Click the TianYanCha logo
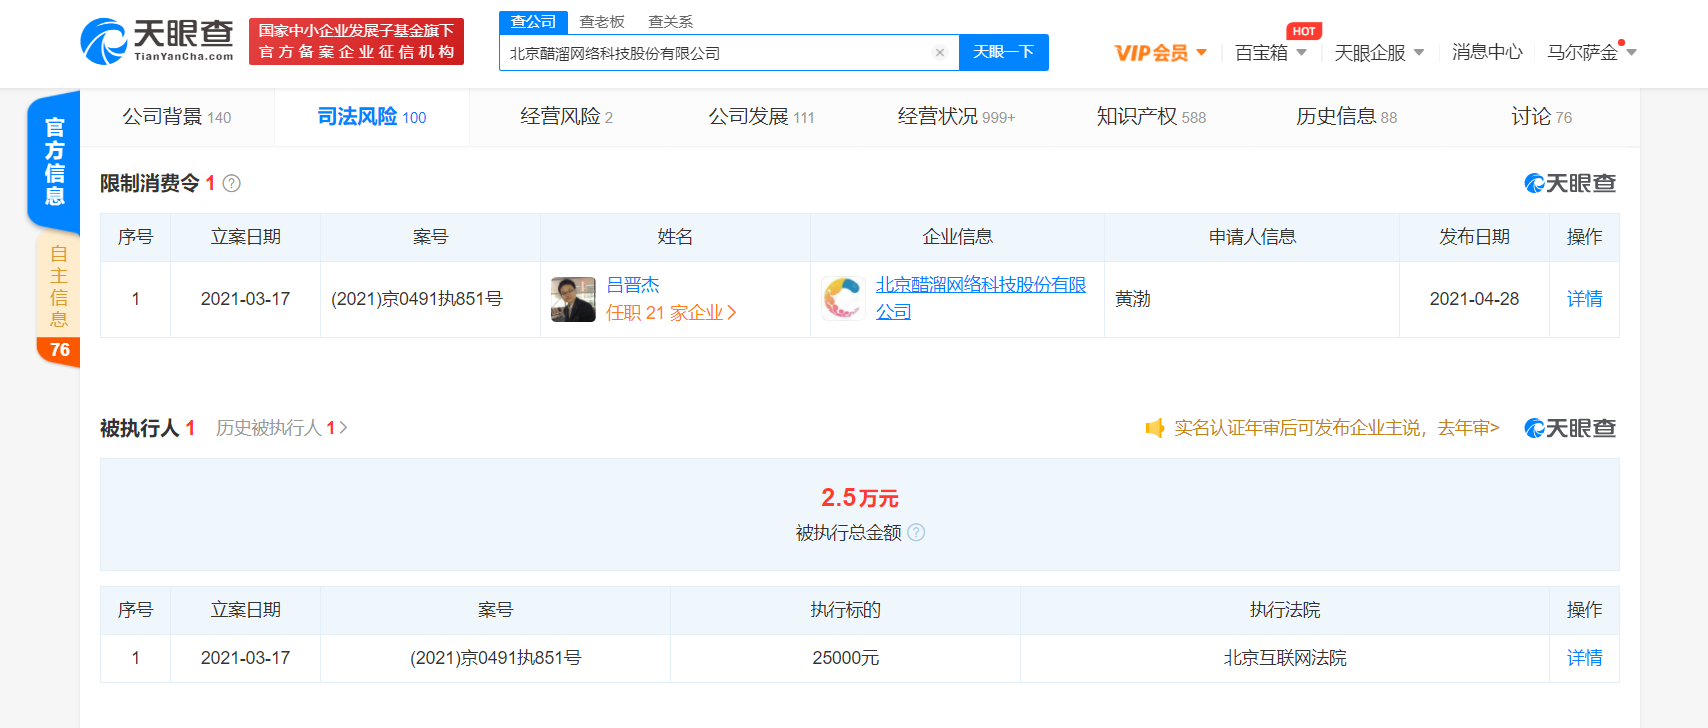 click(157, 41)
